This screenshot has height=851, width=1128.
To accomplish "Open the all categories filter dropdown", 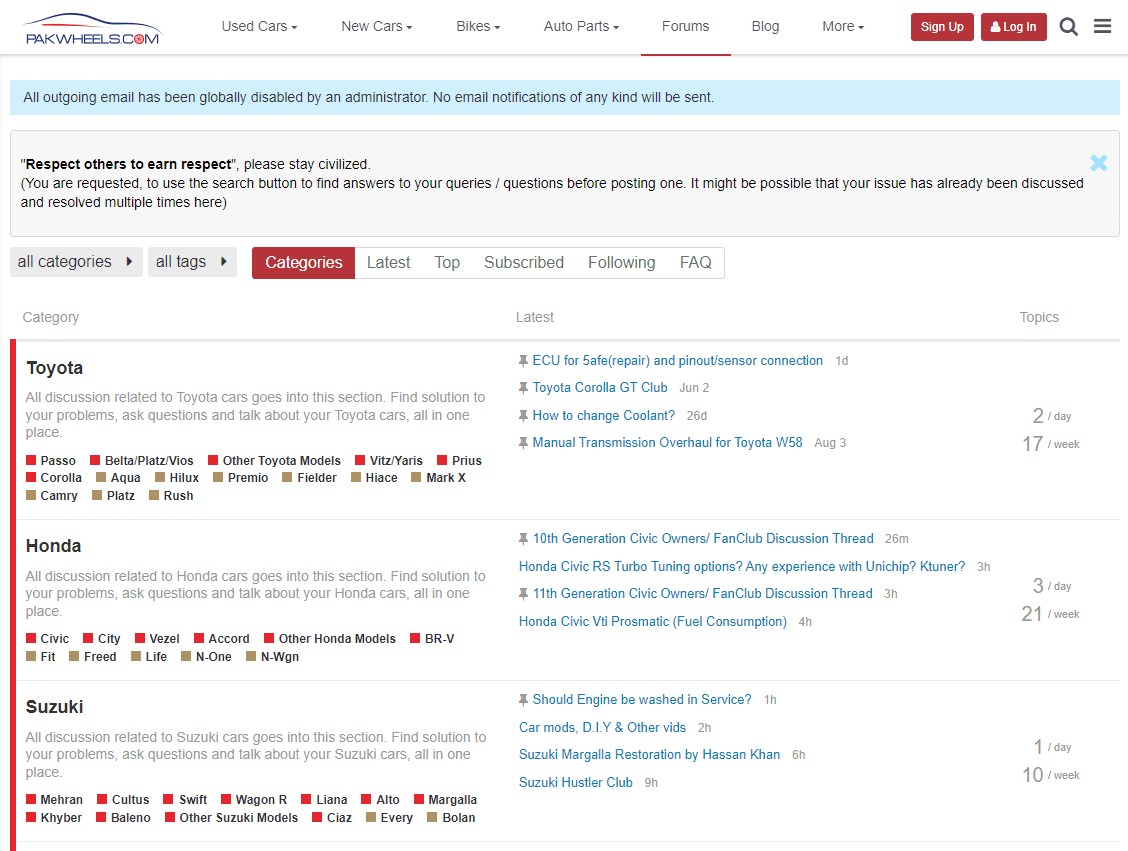I will (76, 262).
